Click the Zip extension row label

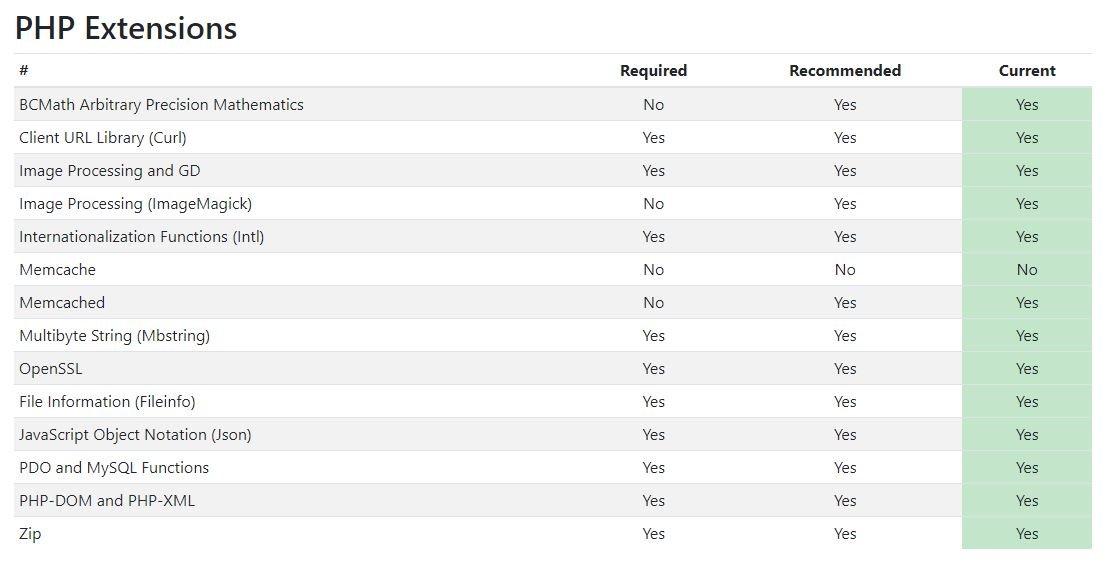[30, 533]
